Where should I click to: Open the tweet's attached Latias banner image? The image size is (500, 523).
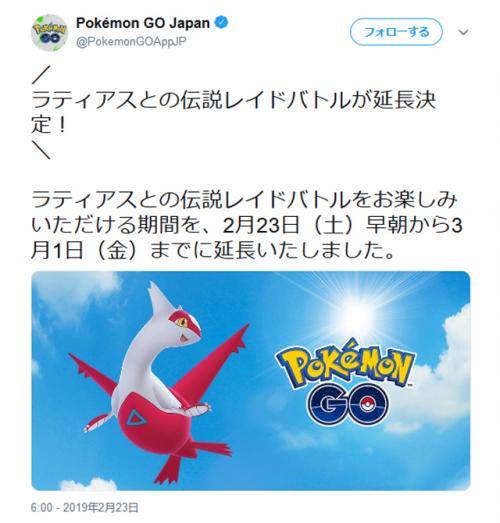[x=251, y=381]
